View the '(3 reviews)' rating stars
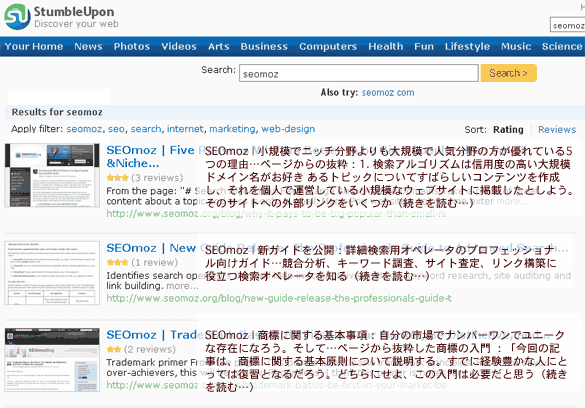The image size is (585, 408). [x=117, y=178]
